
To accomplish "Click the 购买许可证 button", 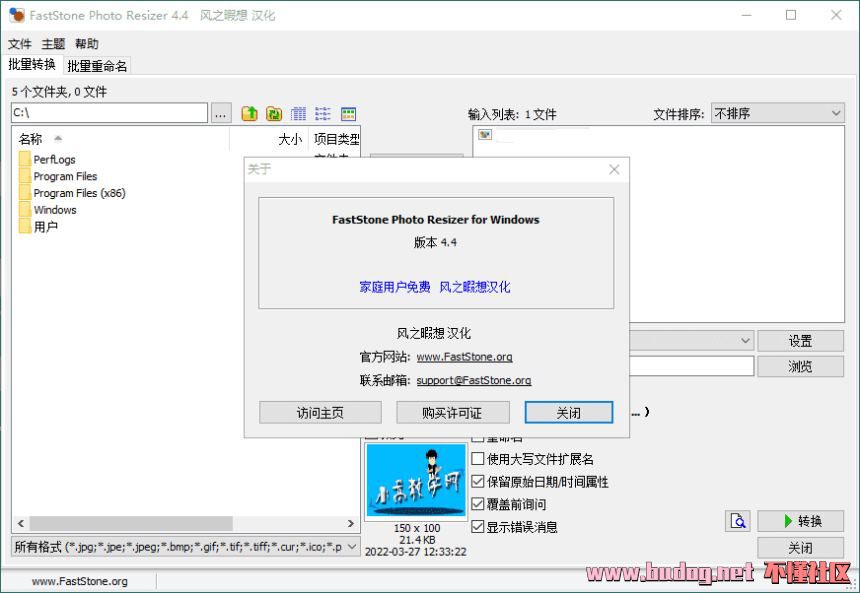I will click(x=452, y=413).
